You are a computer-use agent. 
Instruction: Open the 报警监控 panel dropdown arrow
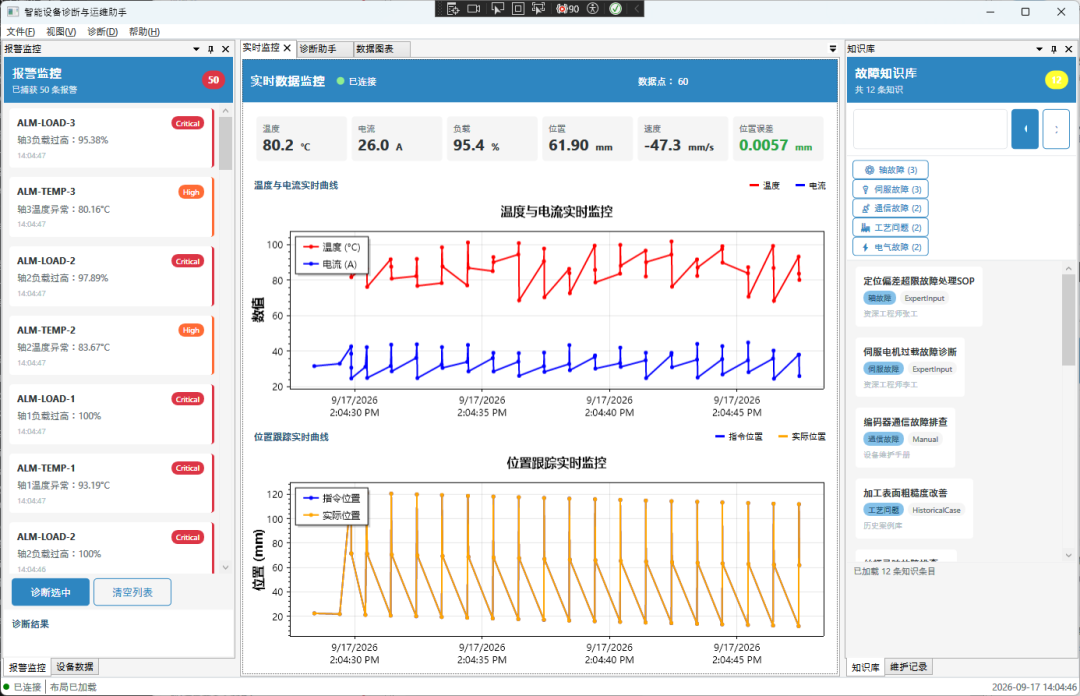(x=196, y=49)
